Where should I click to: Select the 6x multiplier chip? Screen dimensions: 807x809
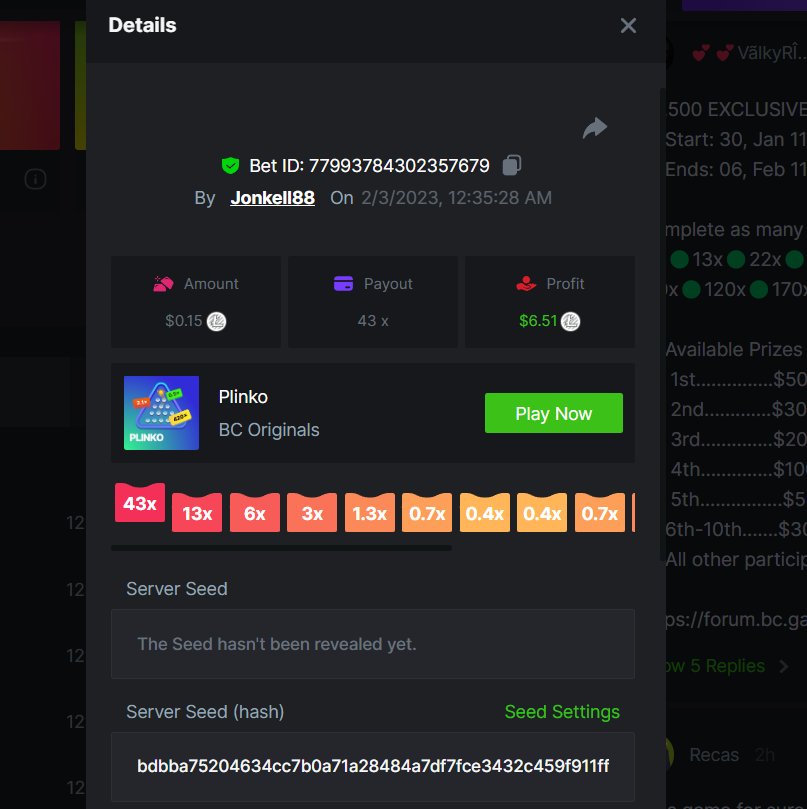[255, 513]
